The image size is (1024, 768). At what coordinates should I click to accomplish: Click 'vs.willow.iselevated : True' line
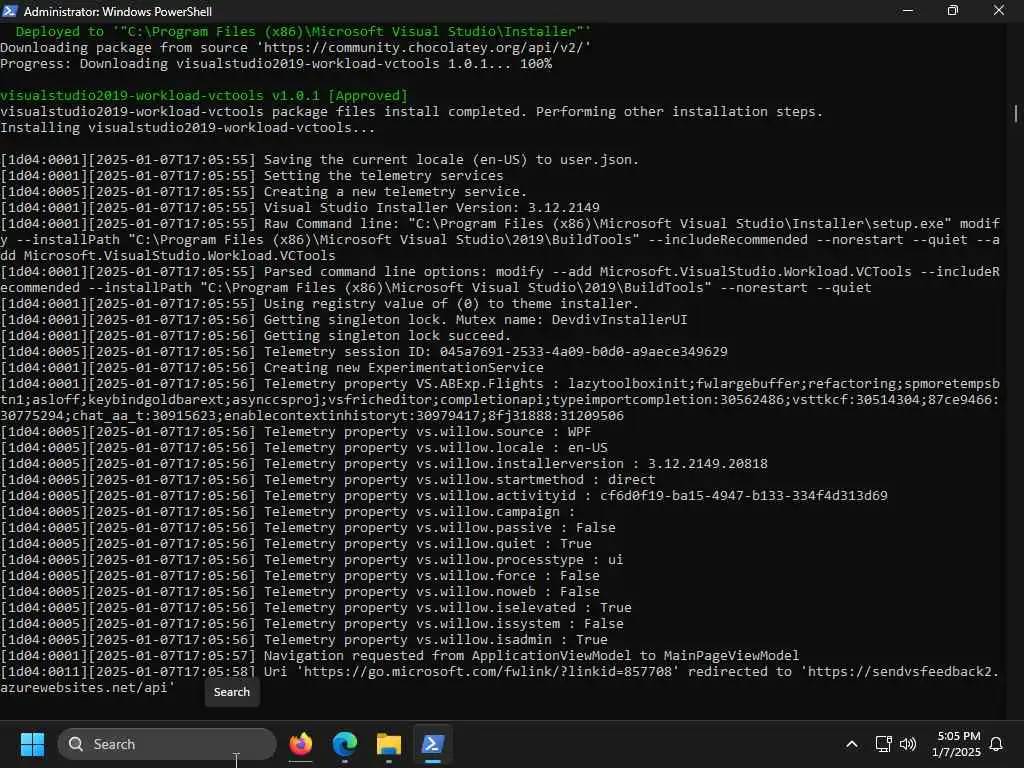316,607
